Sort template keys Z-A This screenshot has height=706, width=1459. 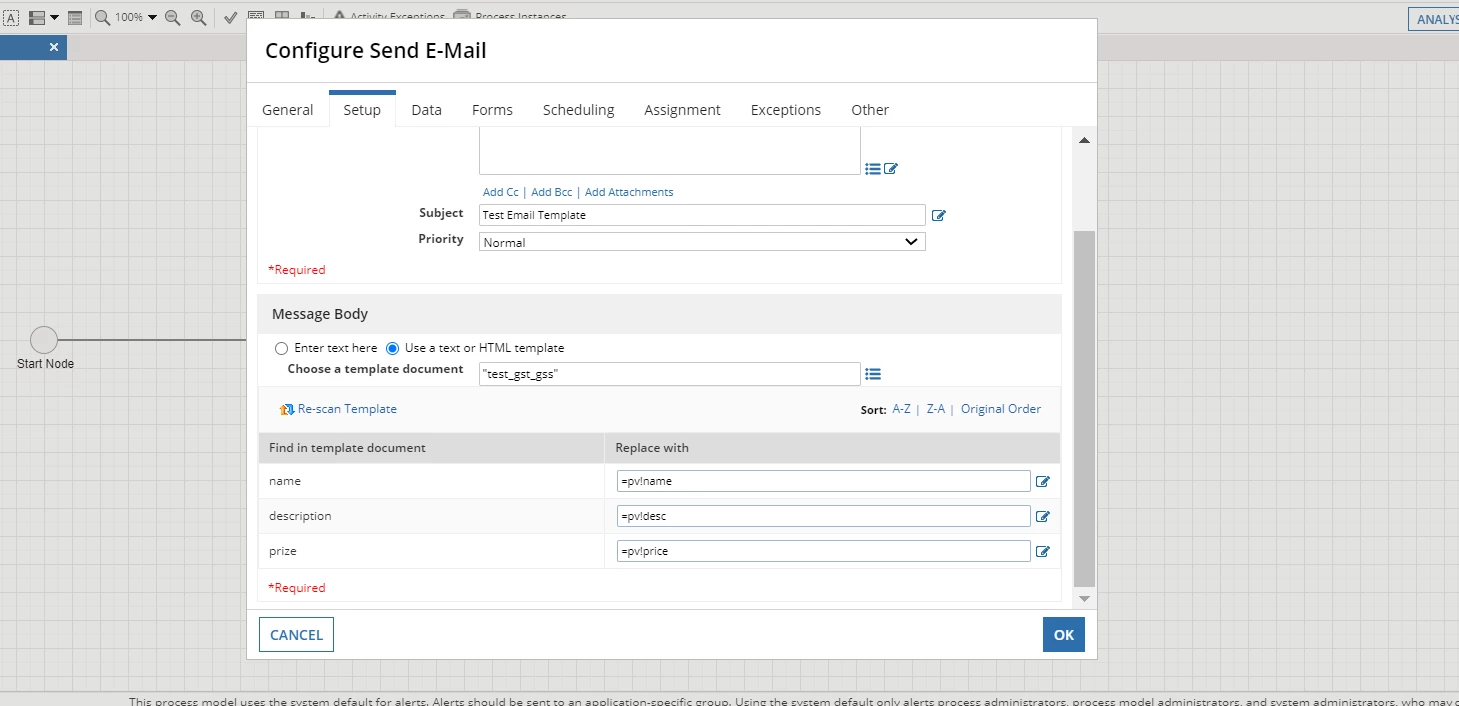pos(936,409)
